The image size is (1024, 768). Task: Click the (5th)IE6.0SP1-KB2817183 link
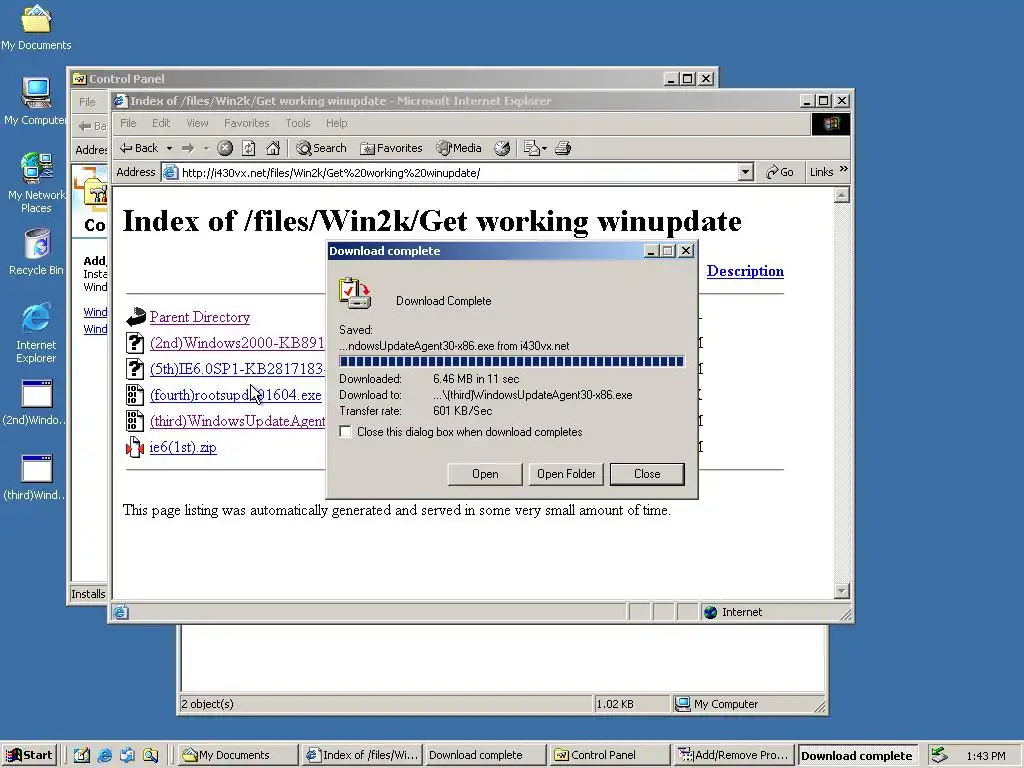click(237, 369)
